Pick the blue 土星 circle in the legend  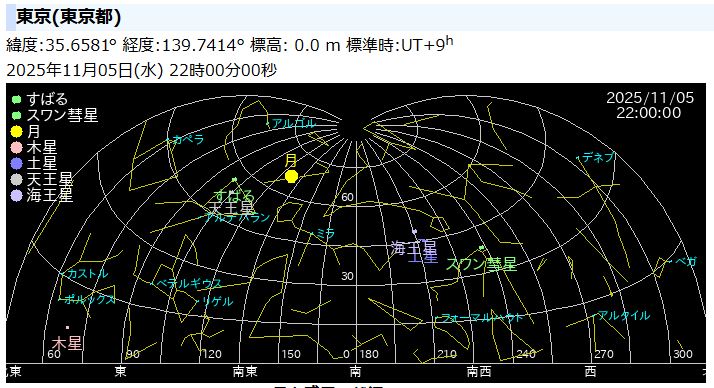pos(16,163)
